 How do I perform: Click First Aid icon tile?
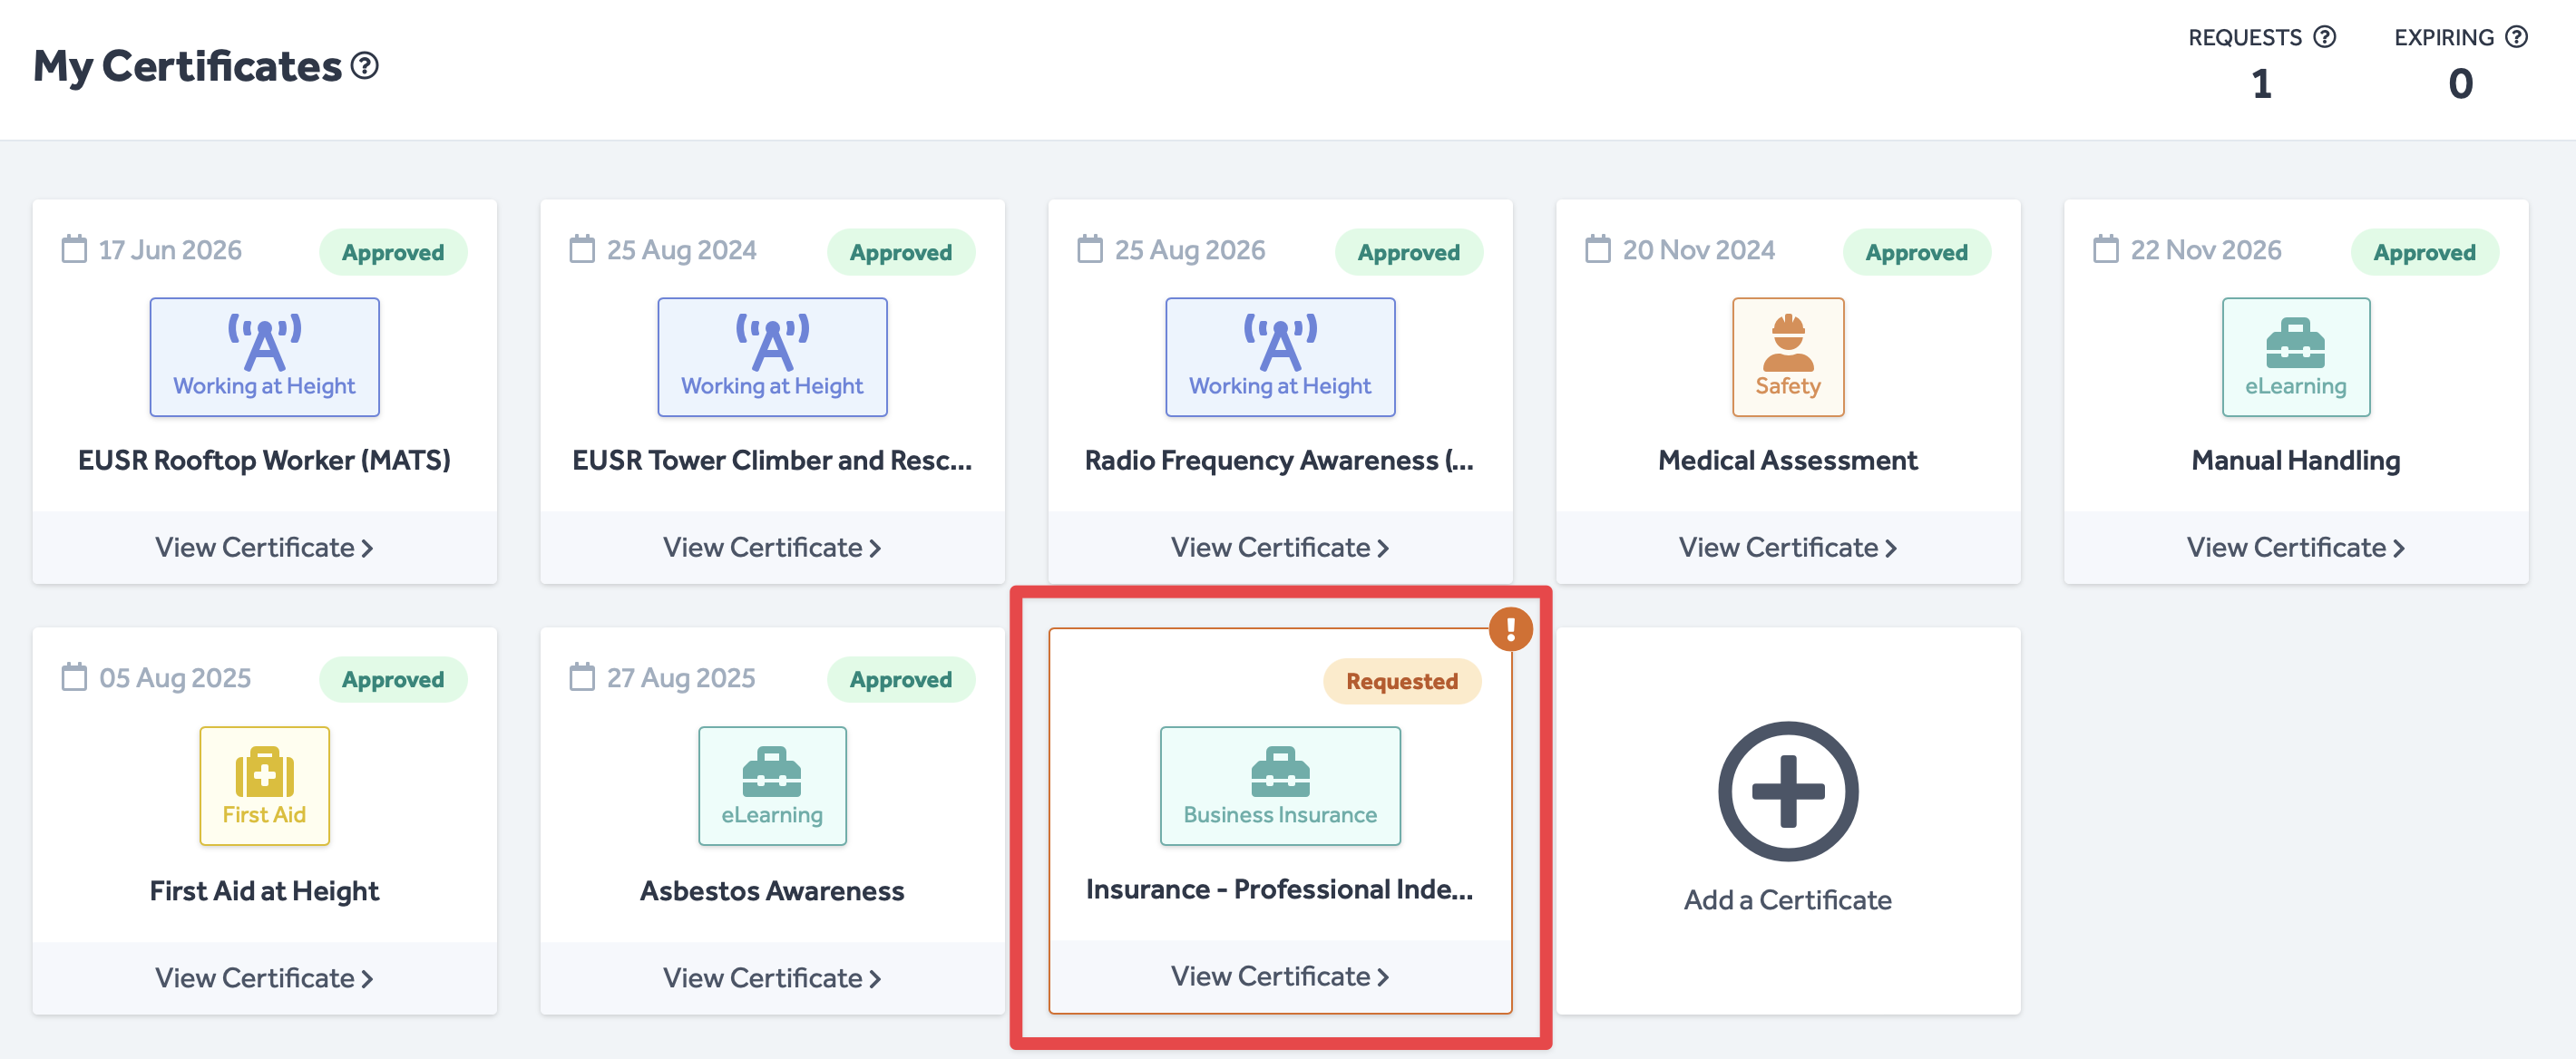pyautogui.click(x=264, y=785)
